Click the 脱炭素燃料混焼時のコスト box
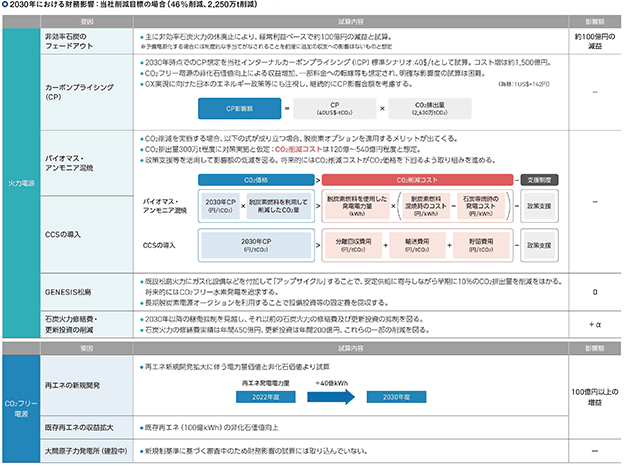The width and height of the screenshot is (624, 467). [x=426, y=206]
